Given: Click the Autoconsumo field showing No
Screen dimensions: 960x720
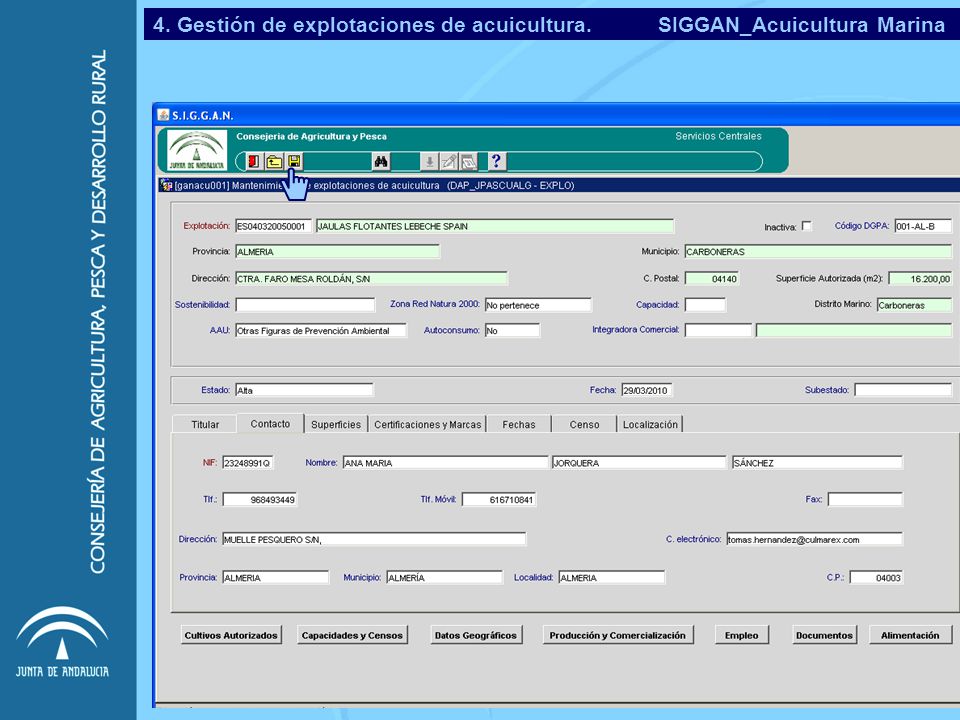Looking at the screenshot, I should (512, 331).
